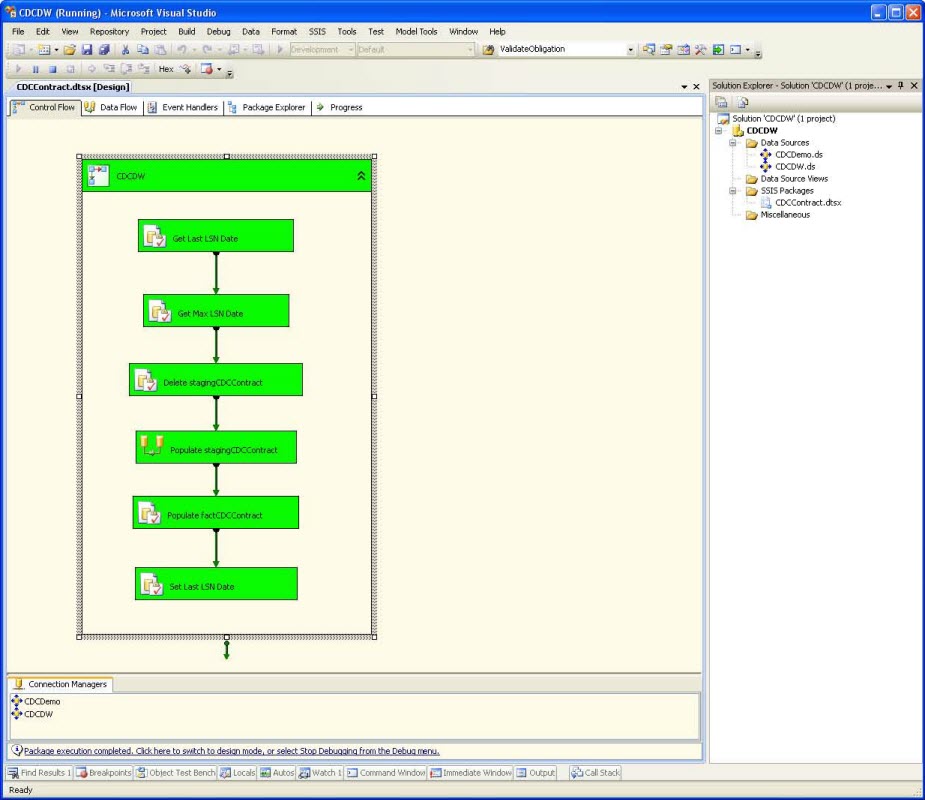Image resolution: width=925 pixels, height=800 pixels.
Task: Select CDCContract.dtsx in Solution Explorer
Action: (801, 203)
